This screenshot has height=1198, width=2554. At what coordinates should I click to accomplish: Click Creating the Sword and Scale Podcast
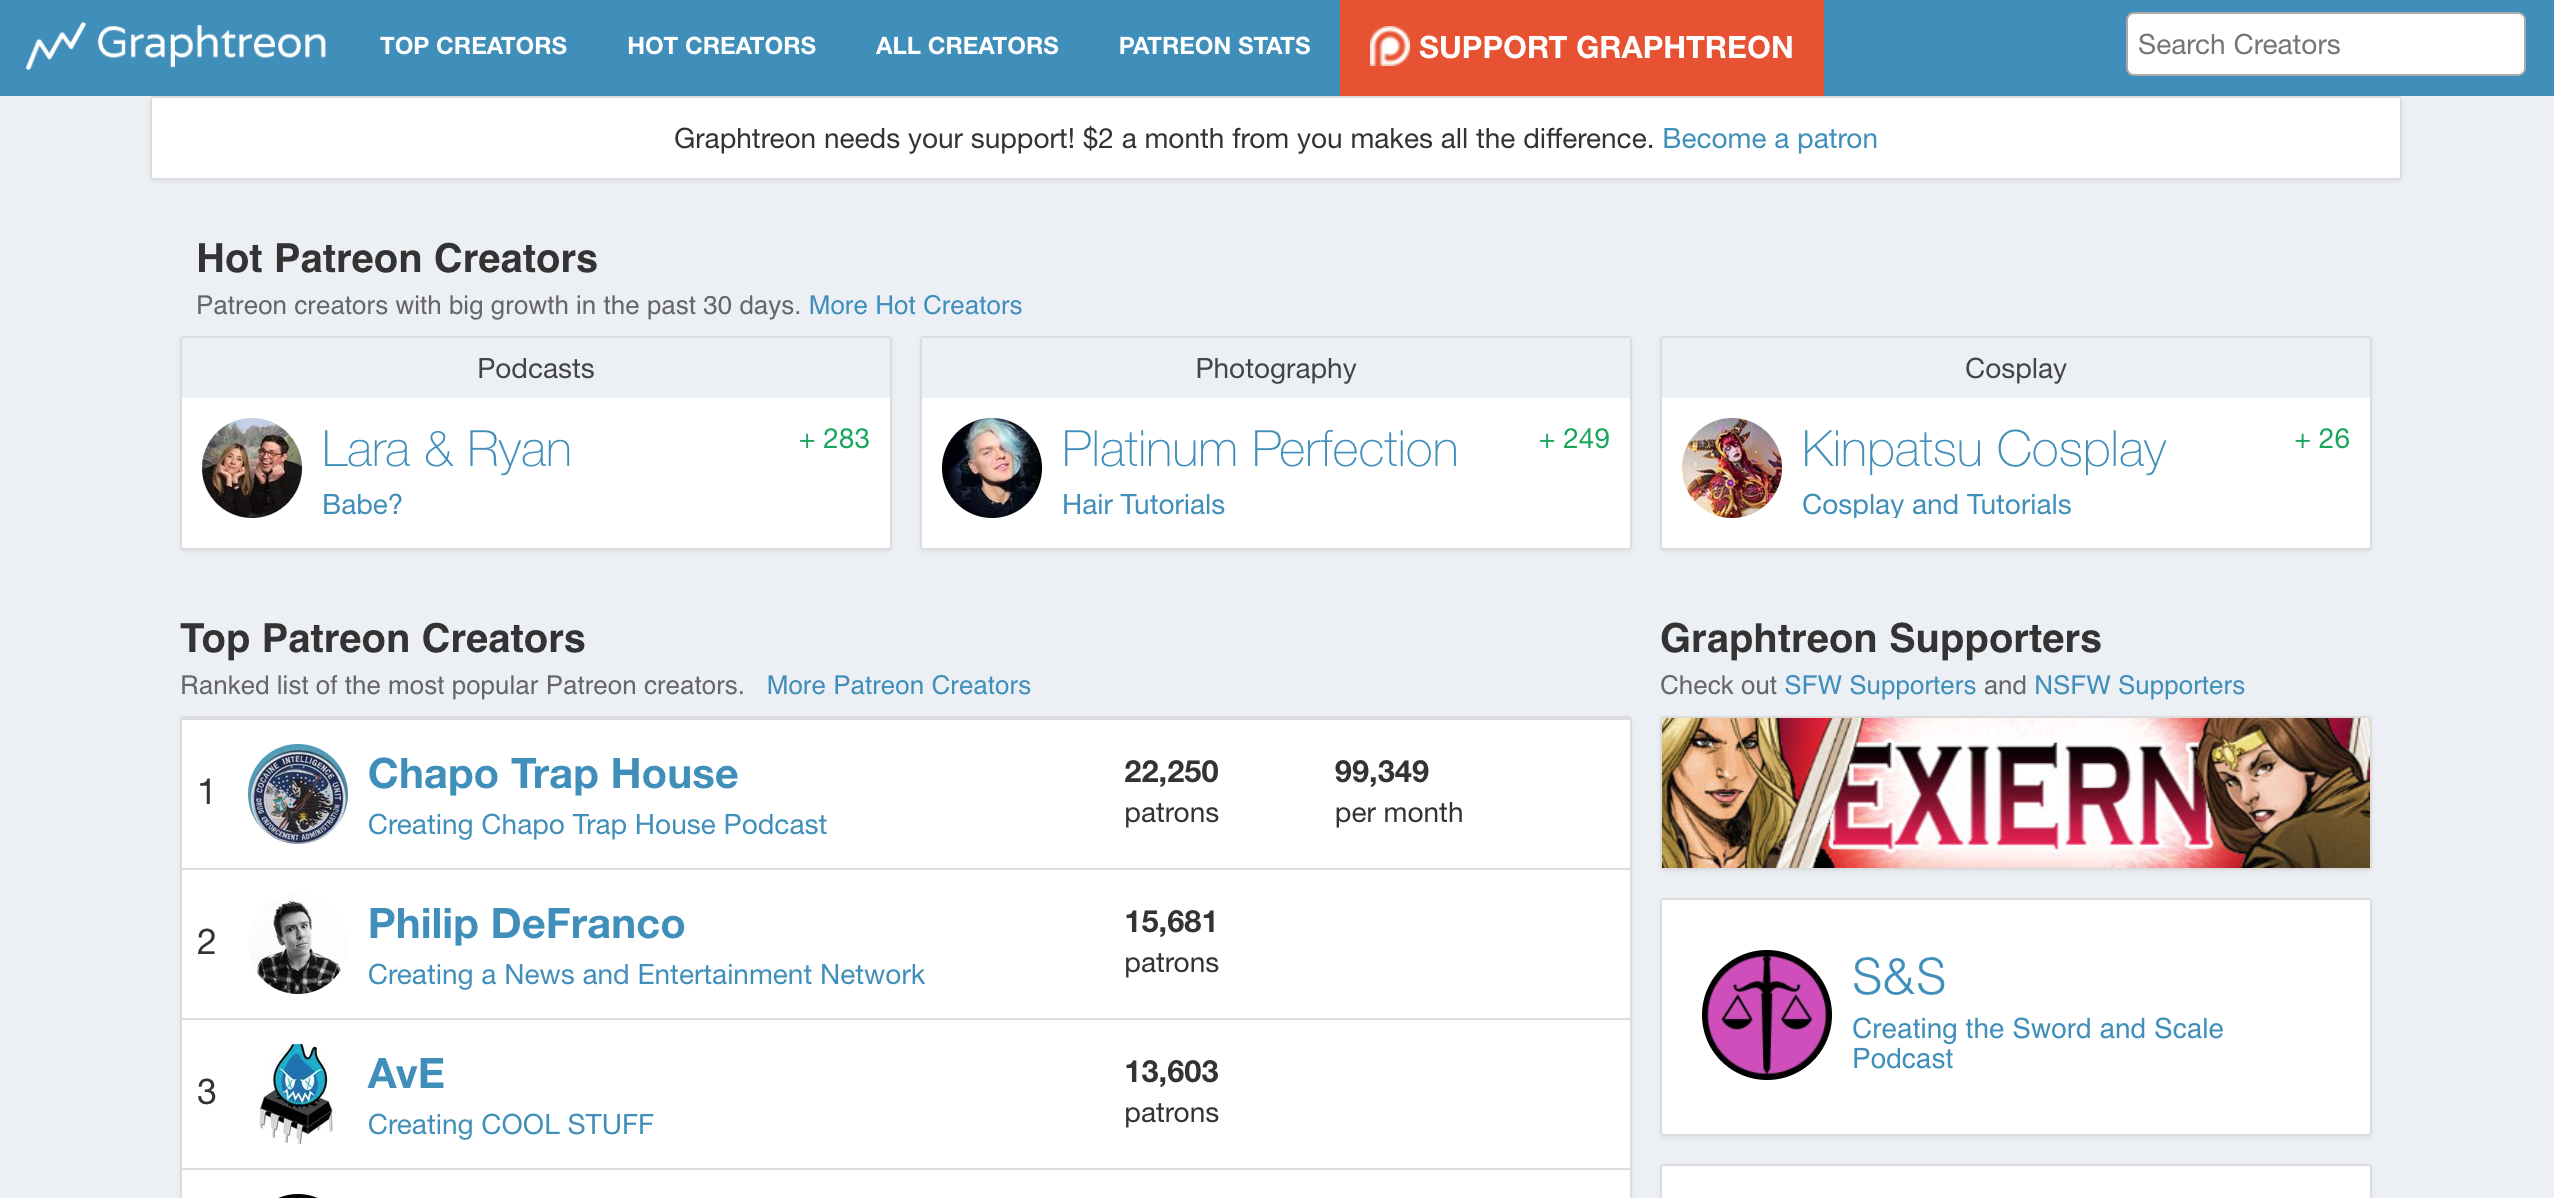pyautogui.click(x=2037, y=1043)
